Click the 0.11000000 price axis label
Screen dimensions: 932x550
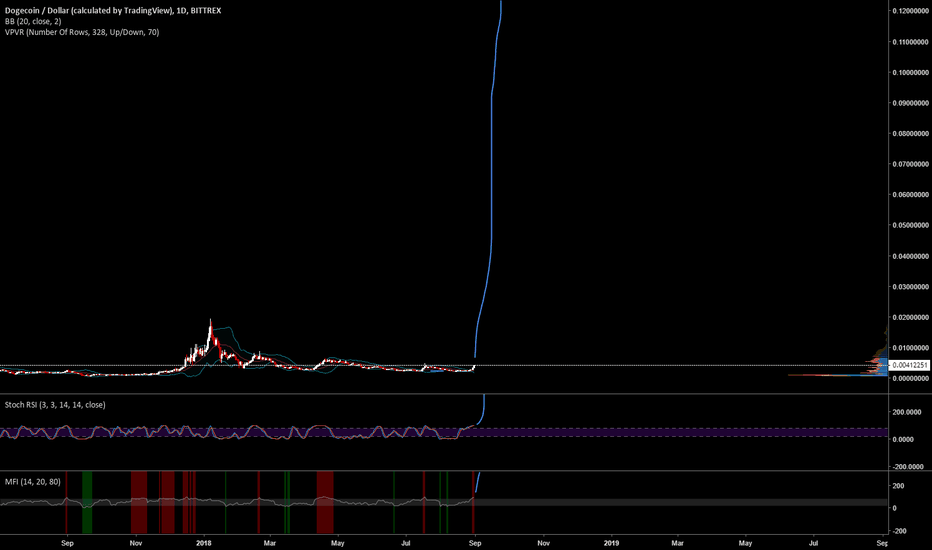[x=910, y=42]
